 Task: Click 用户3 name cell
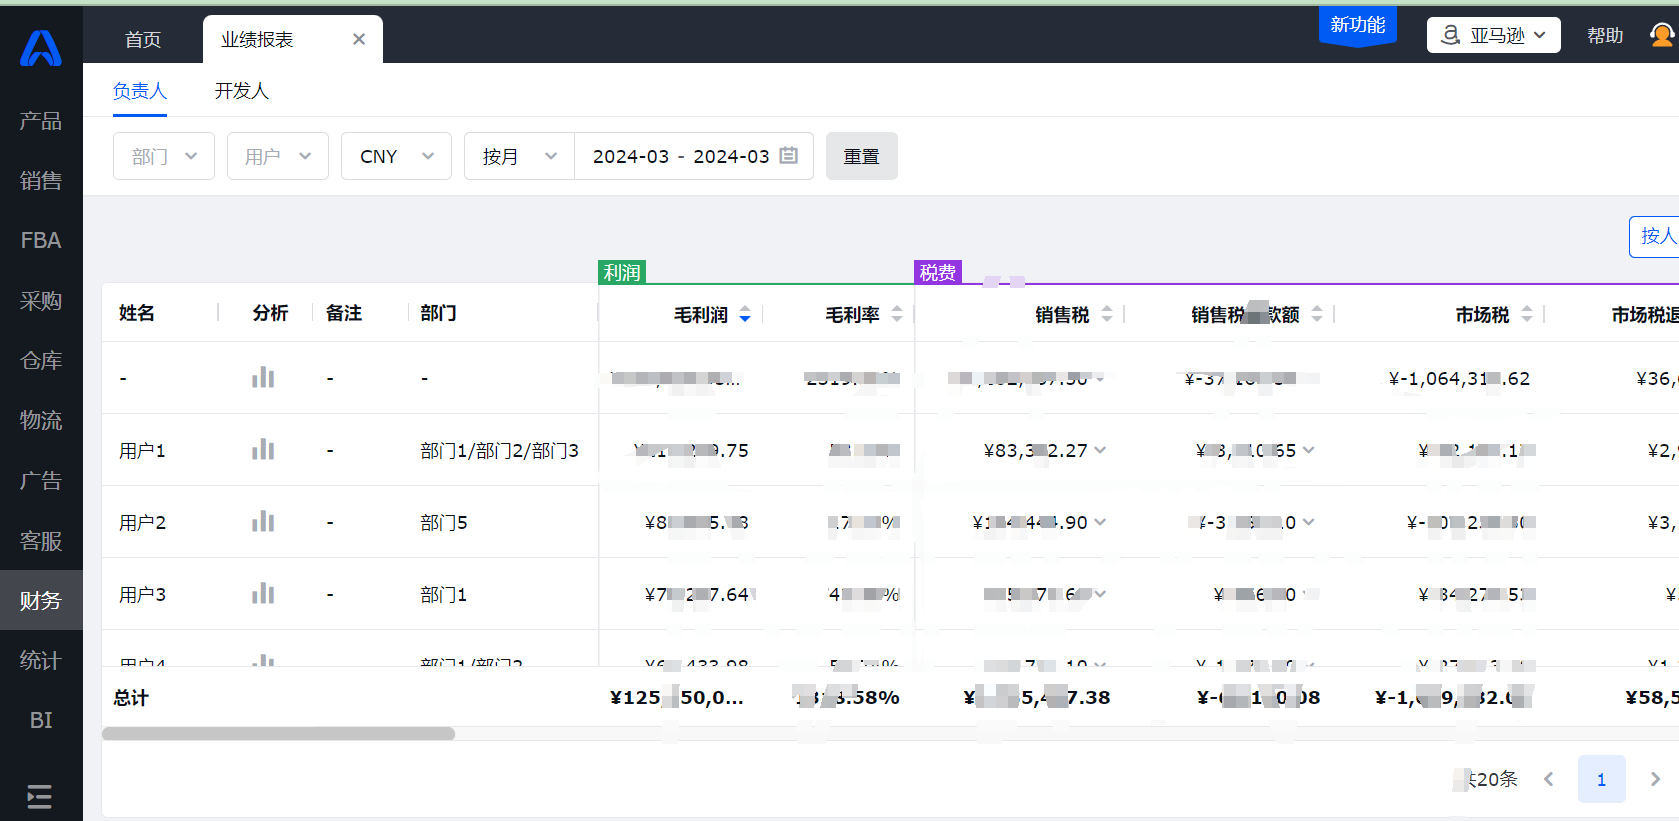pos(142,595)
